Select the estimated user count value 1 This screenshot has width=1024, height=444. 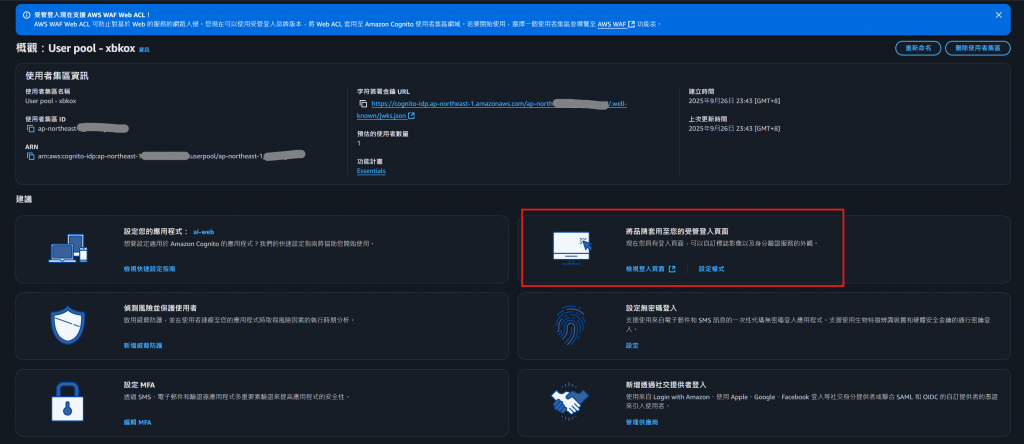359,143
